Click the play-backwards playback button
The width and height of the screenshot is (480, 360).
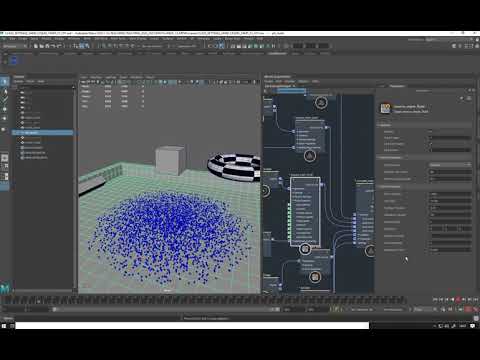(452, 300)
